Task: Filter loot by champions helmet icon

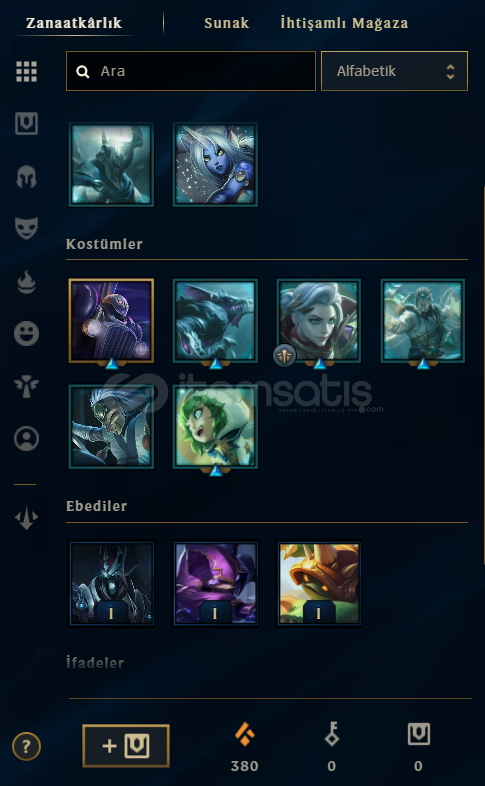Action: [x=26, y=176]
